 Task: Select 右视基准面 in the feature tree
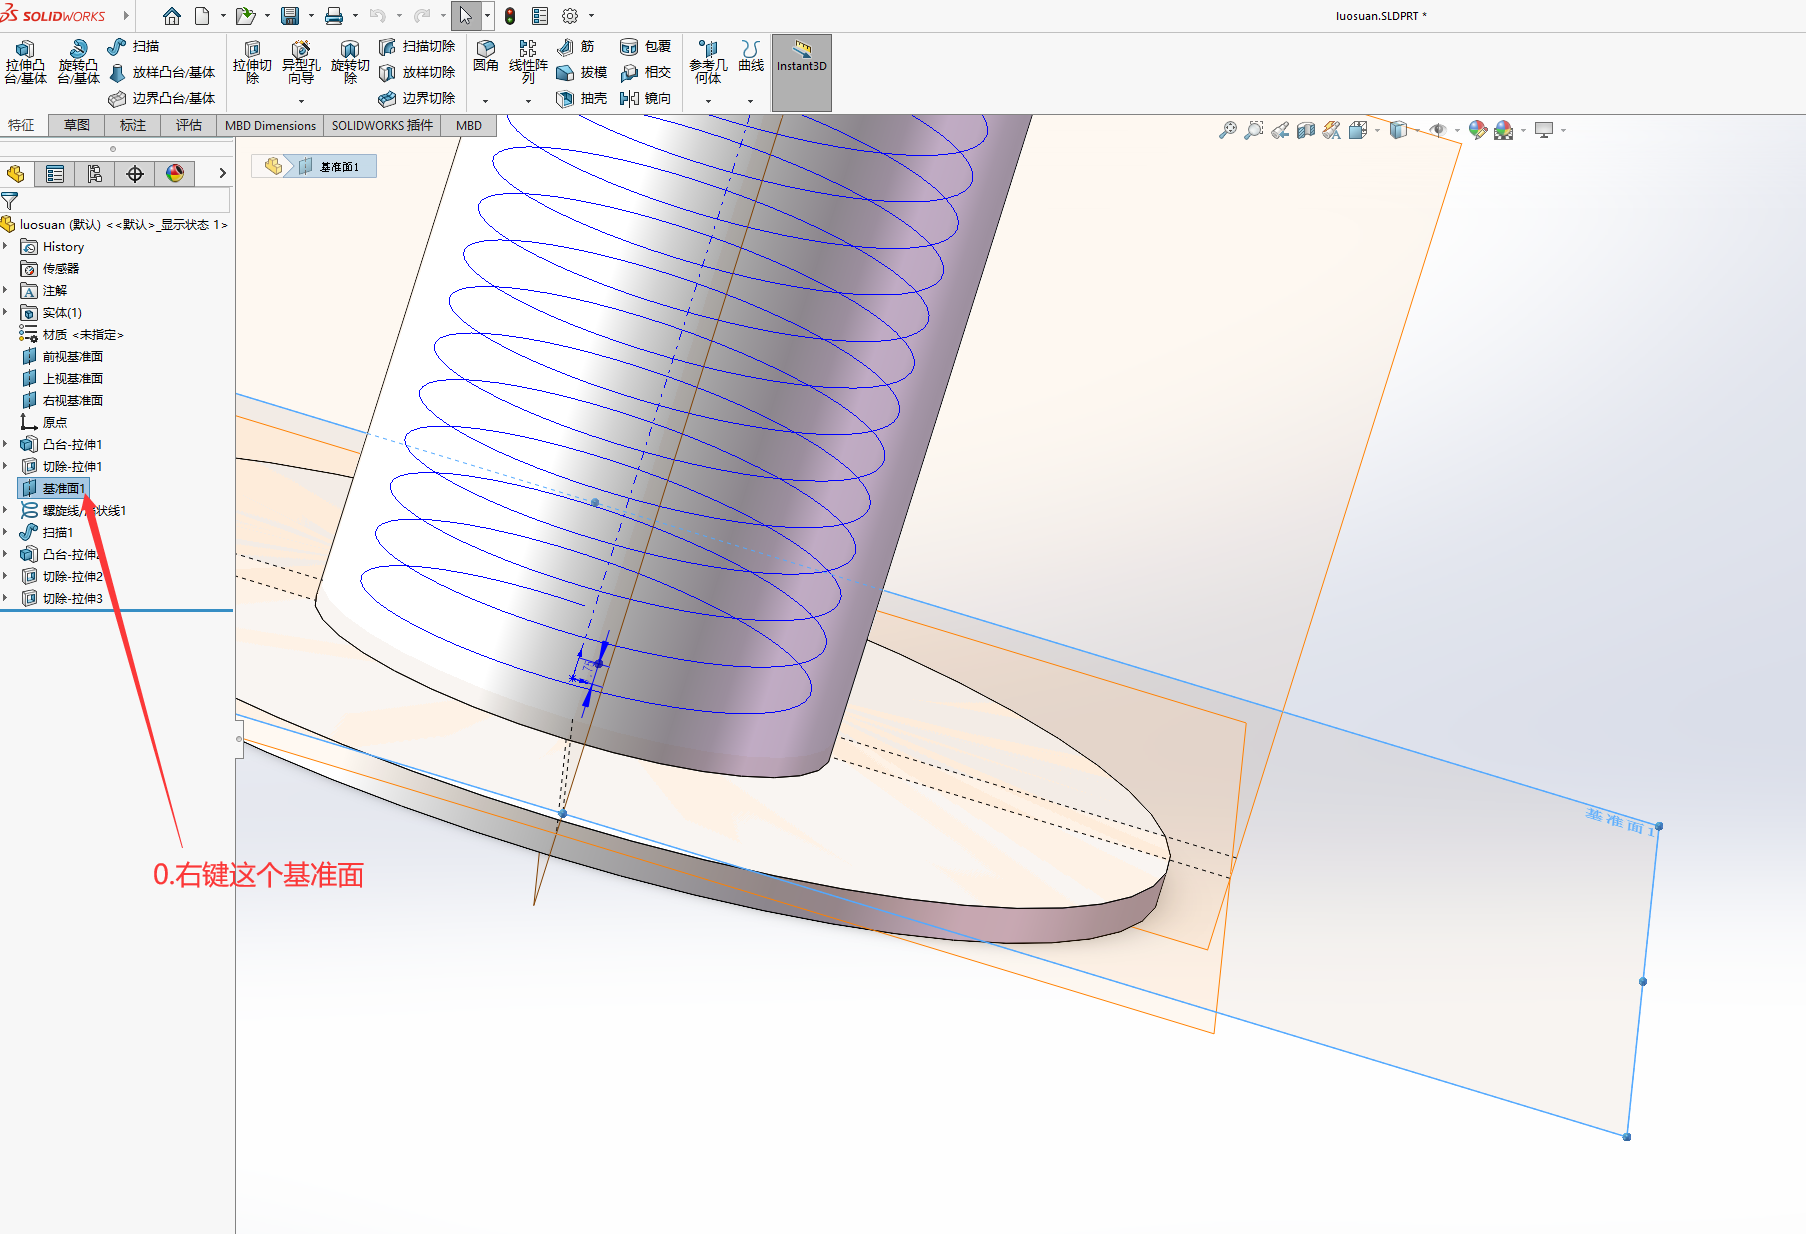[62, 400]
